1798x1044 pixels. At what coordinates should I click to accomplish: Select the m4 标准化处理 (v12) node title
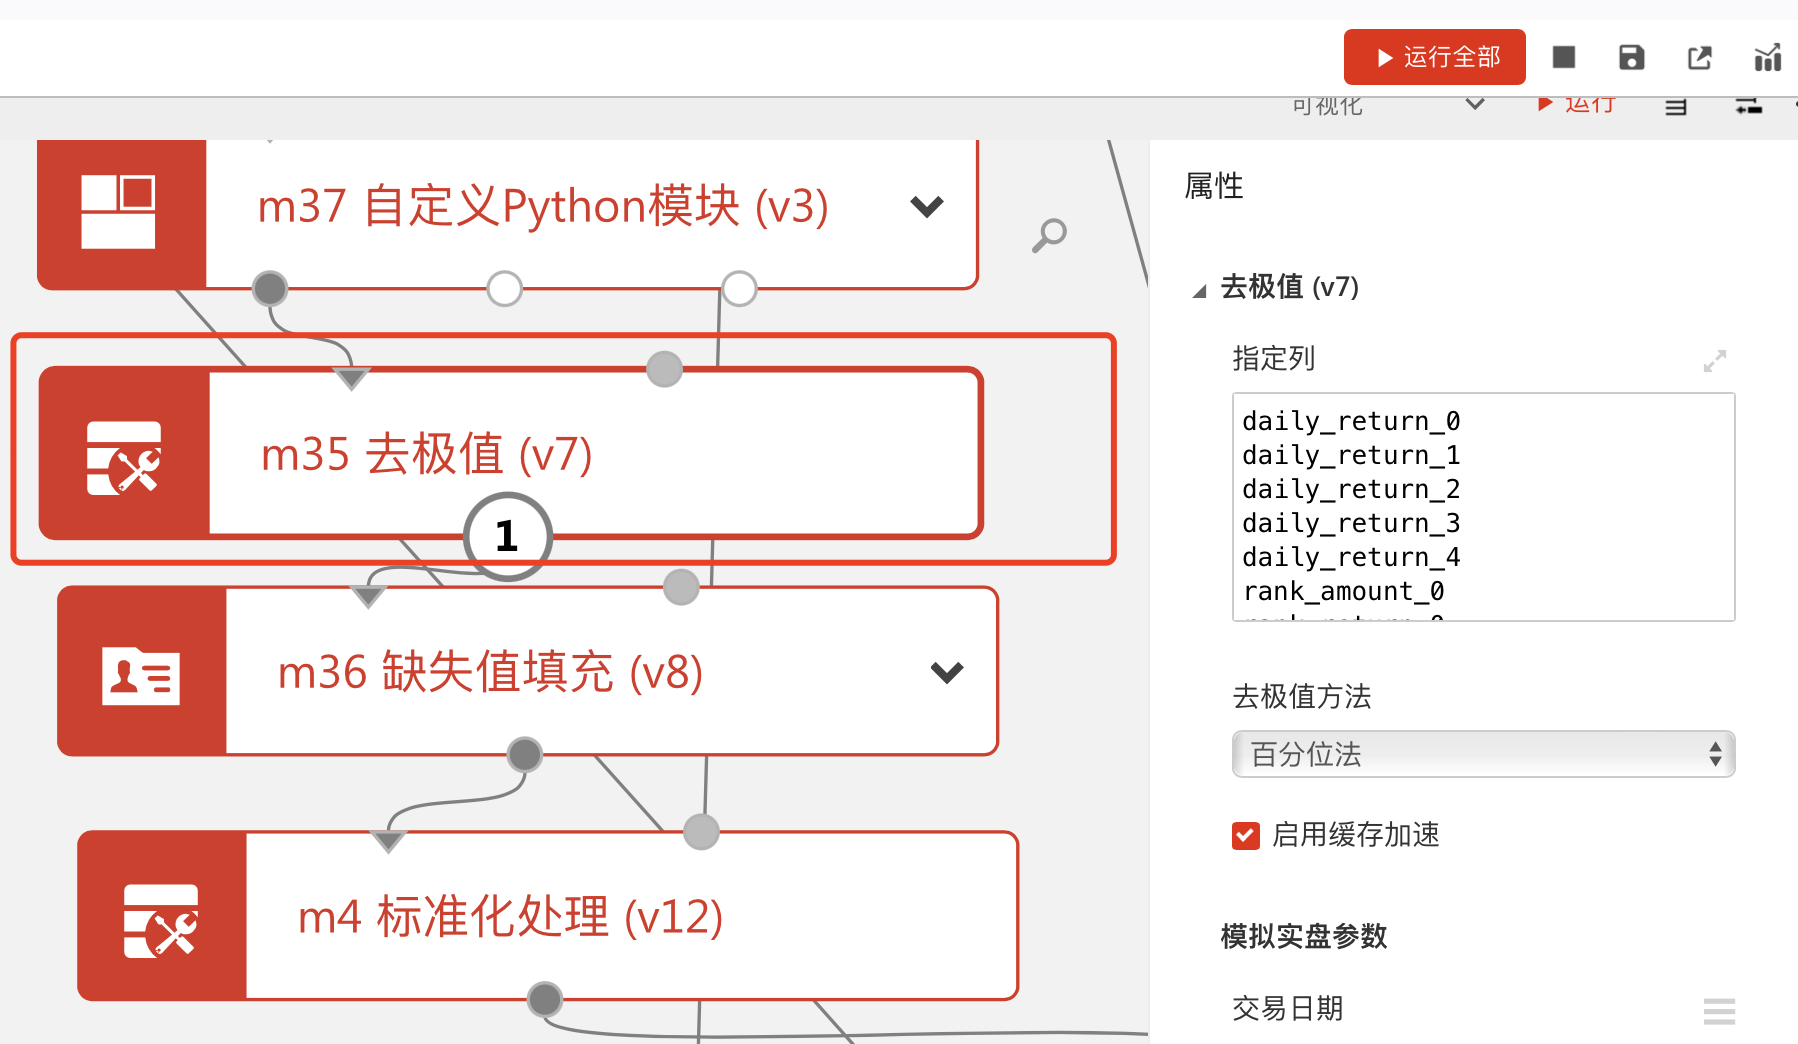(510, 917)
